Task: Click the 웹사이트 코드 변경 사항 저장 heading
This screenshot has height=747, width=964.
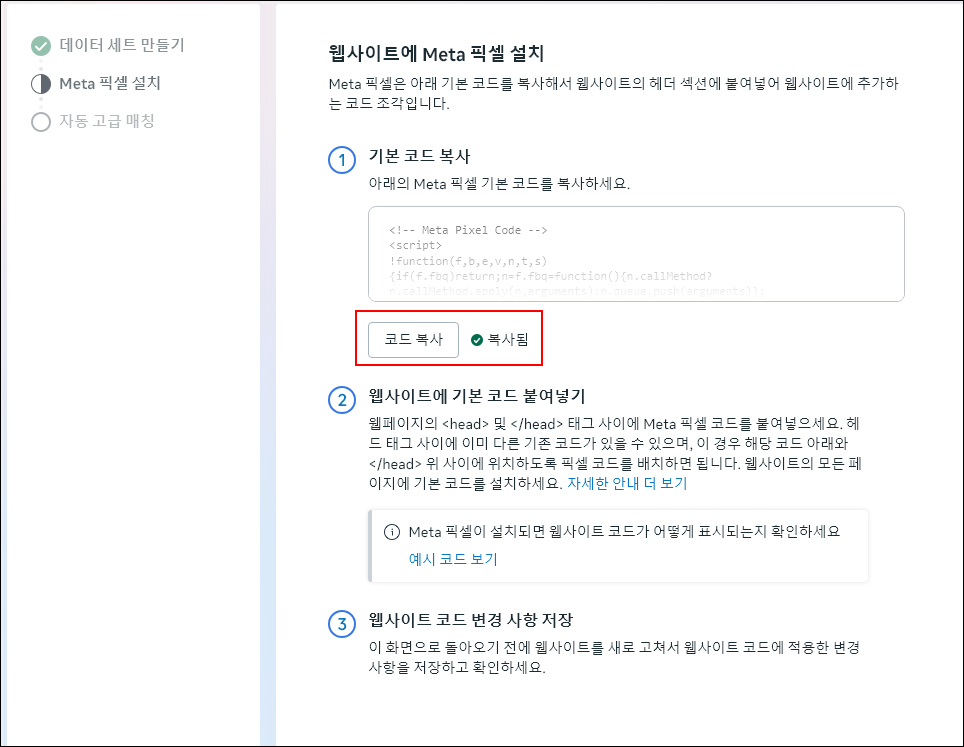Action: [470, 621]
